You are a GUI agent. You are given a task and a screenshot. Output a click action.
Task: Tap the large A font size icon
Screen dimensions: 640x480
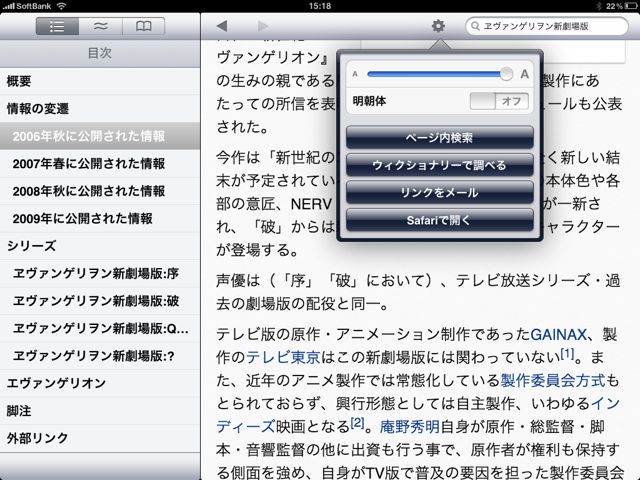coord(524,74)
